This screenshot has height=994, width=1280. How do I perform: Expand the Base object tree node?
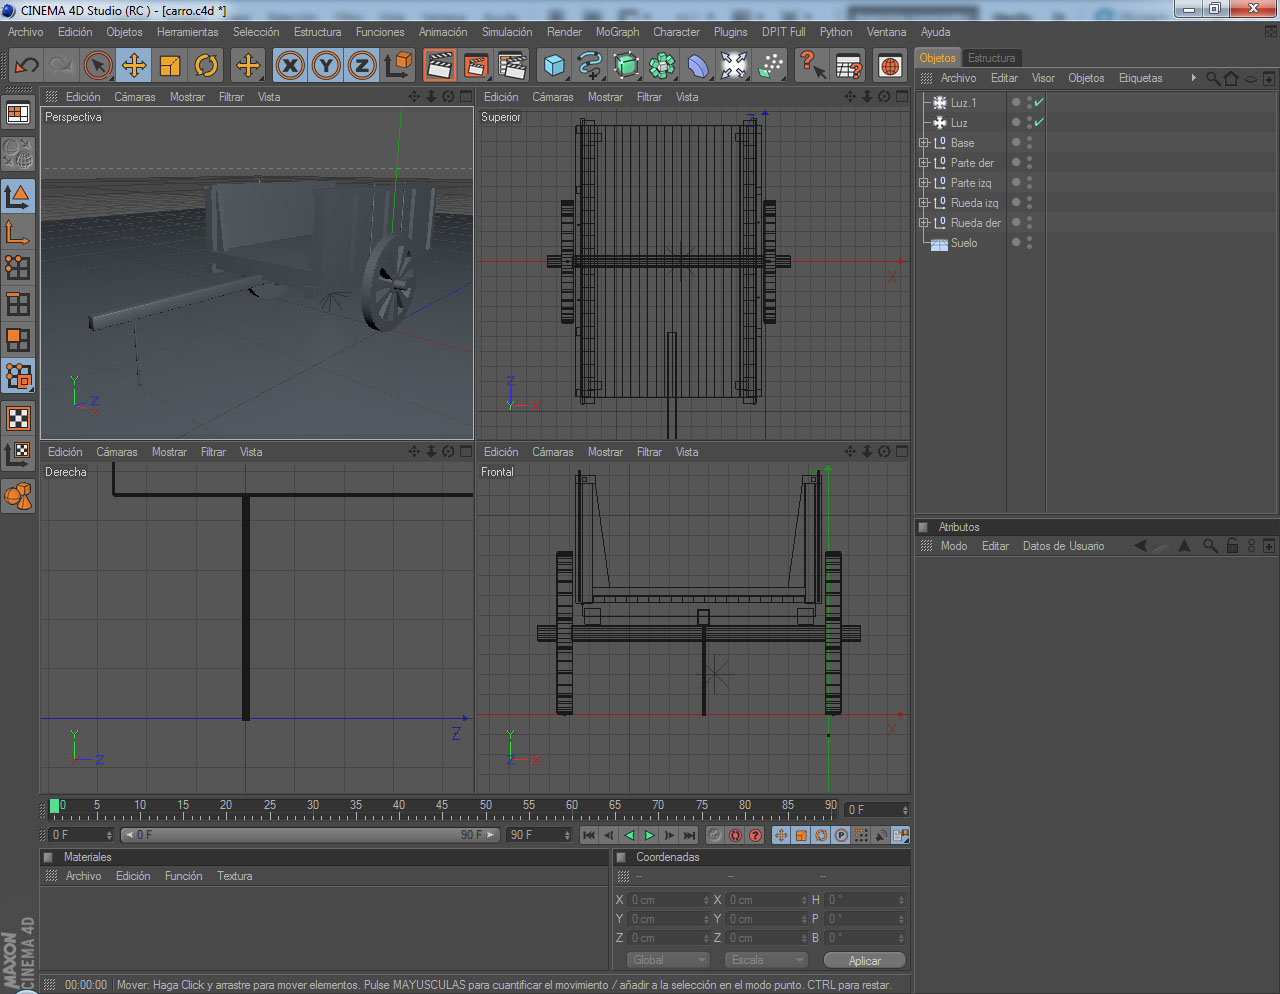pyautogui.click(x=924, y=143)
